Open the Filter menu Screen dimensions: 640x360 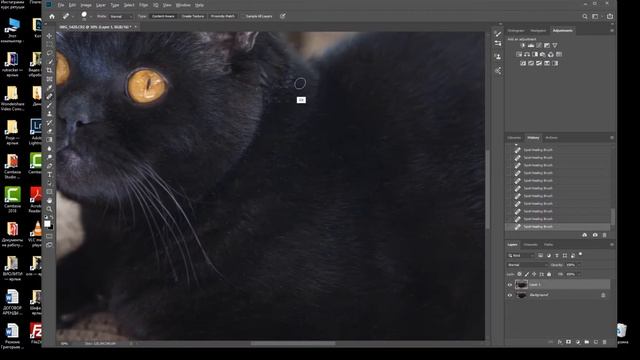(144, 5)
